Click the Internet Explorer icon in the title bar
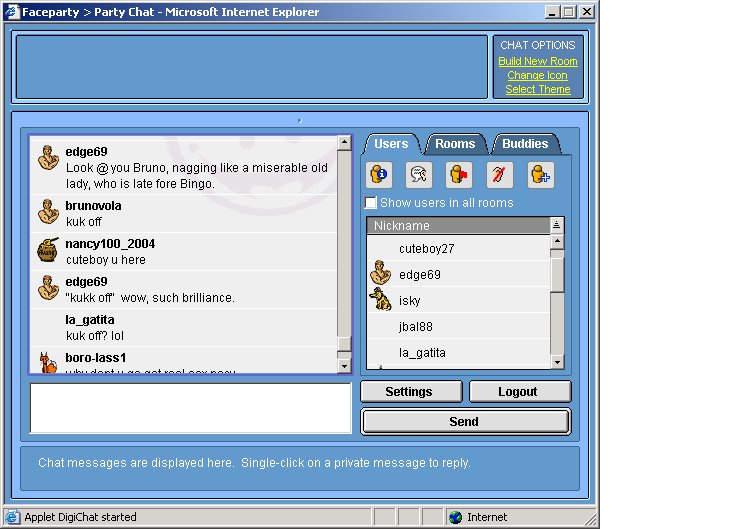This screenshot has width=734, height=529. pos(12,12)
